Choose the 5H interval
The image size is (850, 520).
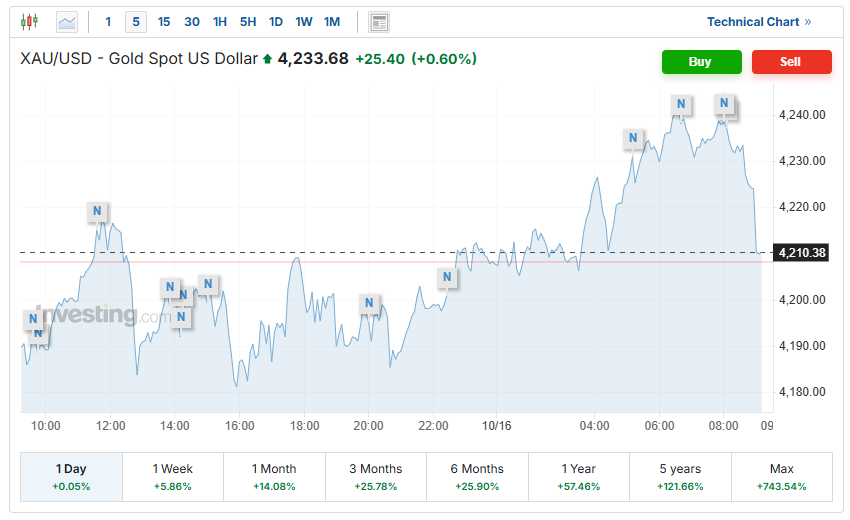tap(248, 21)
